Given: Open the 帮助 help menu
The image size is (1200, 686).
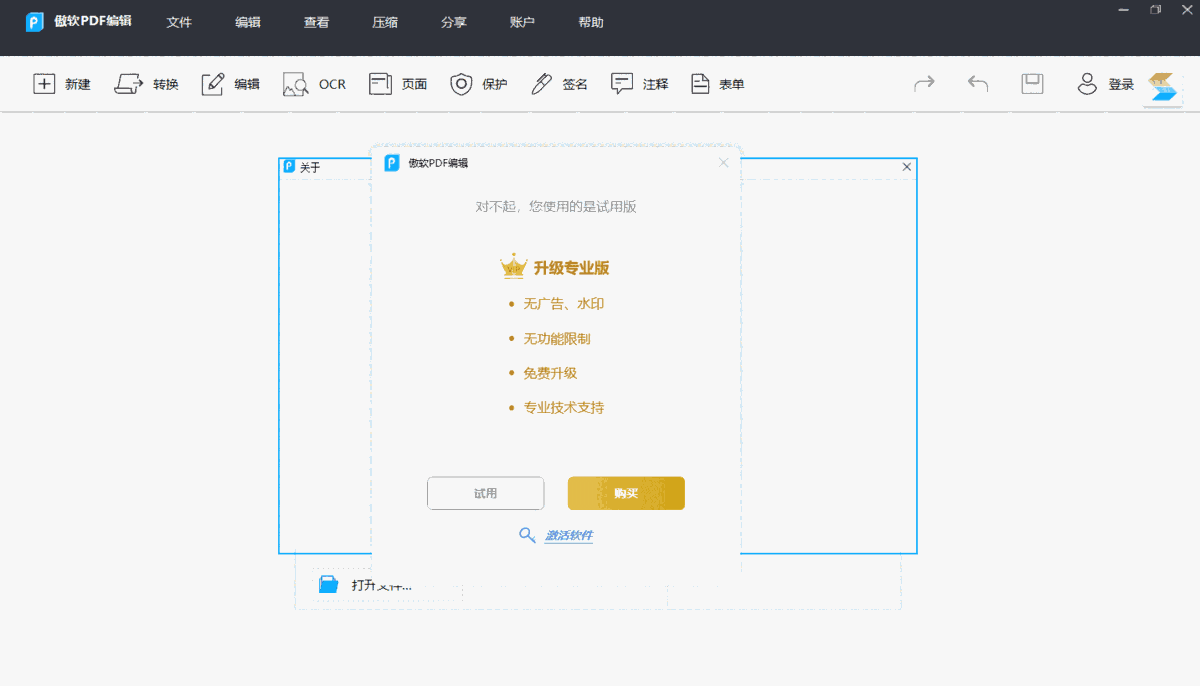Looking at the screenshot, I should click(591, 21).
